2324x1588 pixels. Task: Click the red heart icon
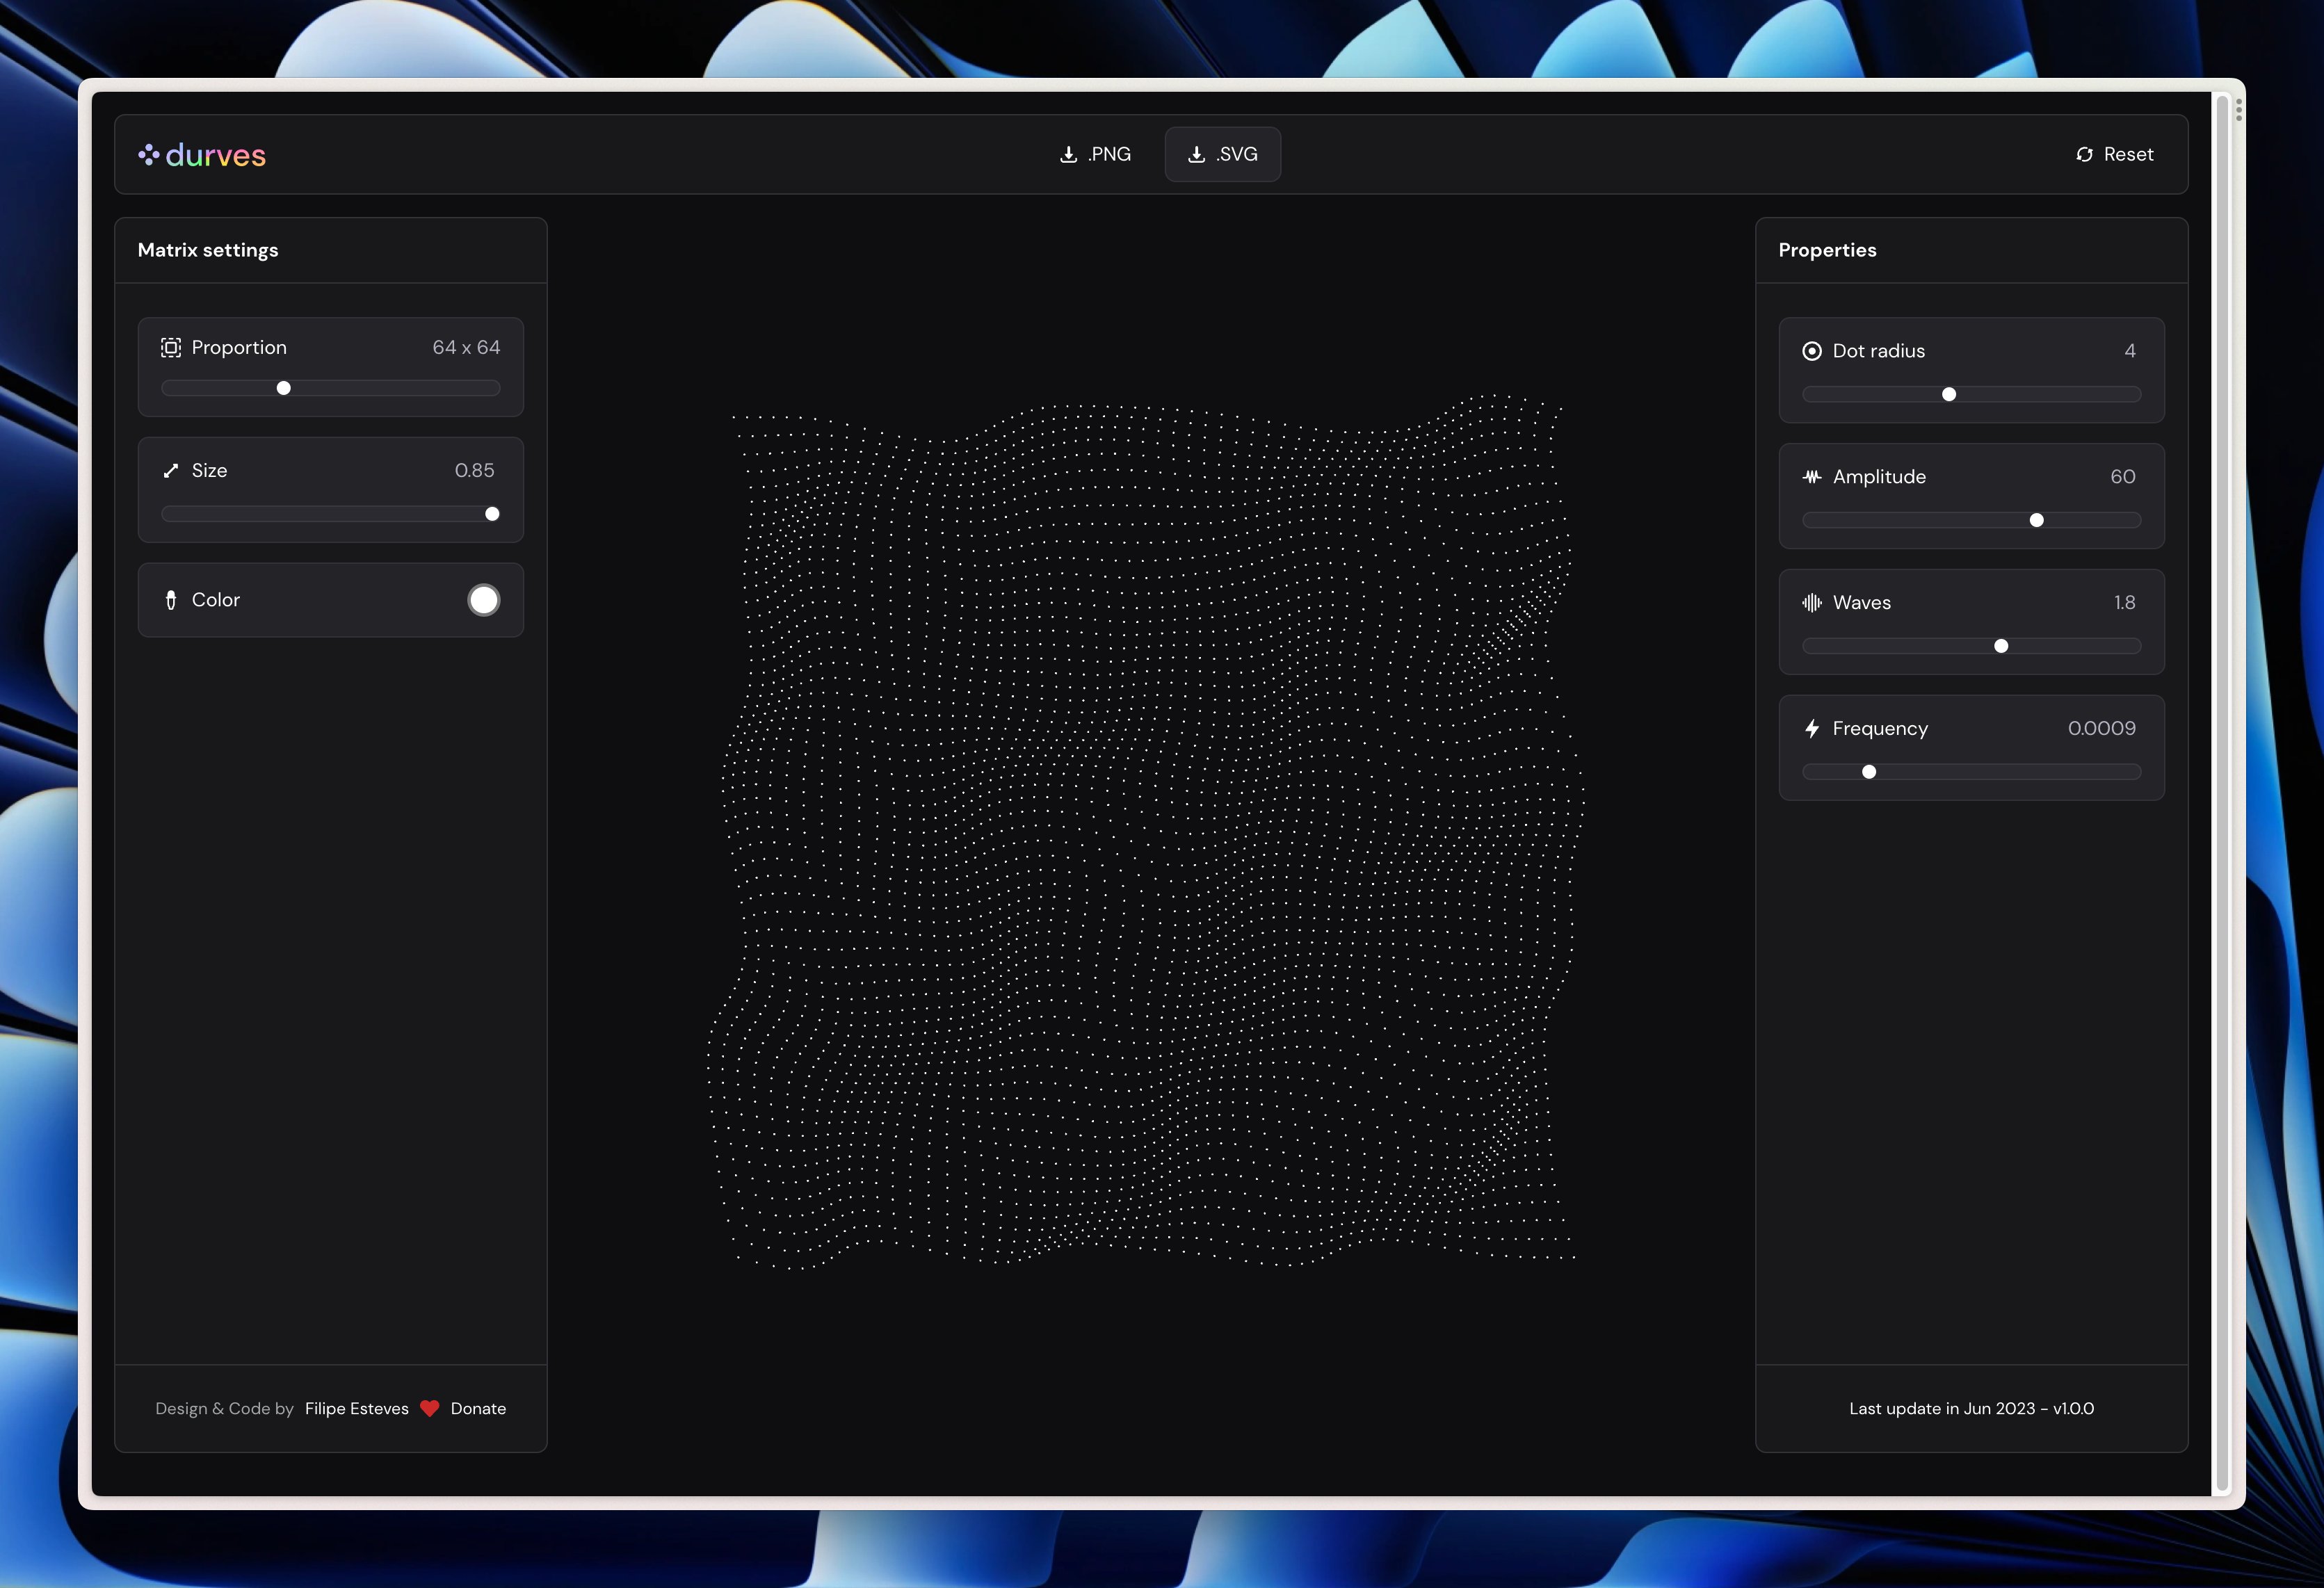[x=430, y=1409]
